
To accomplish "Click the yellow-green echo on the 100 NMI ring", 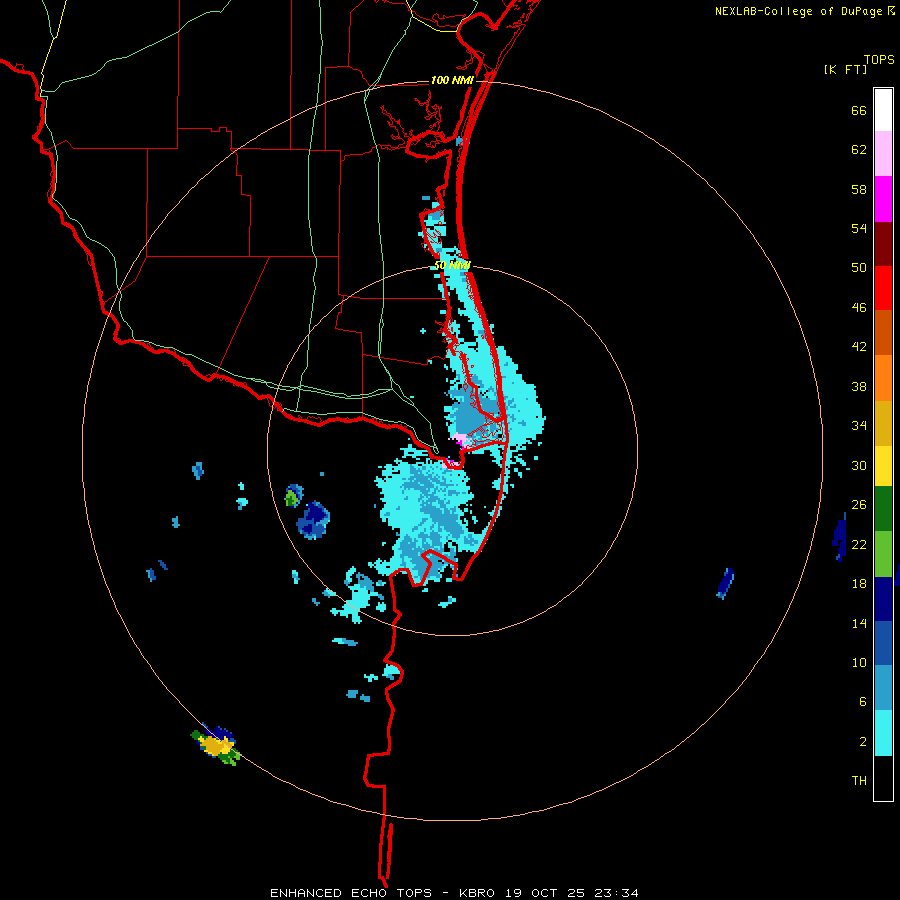I will (x=216, y=745).
